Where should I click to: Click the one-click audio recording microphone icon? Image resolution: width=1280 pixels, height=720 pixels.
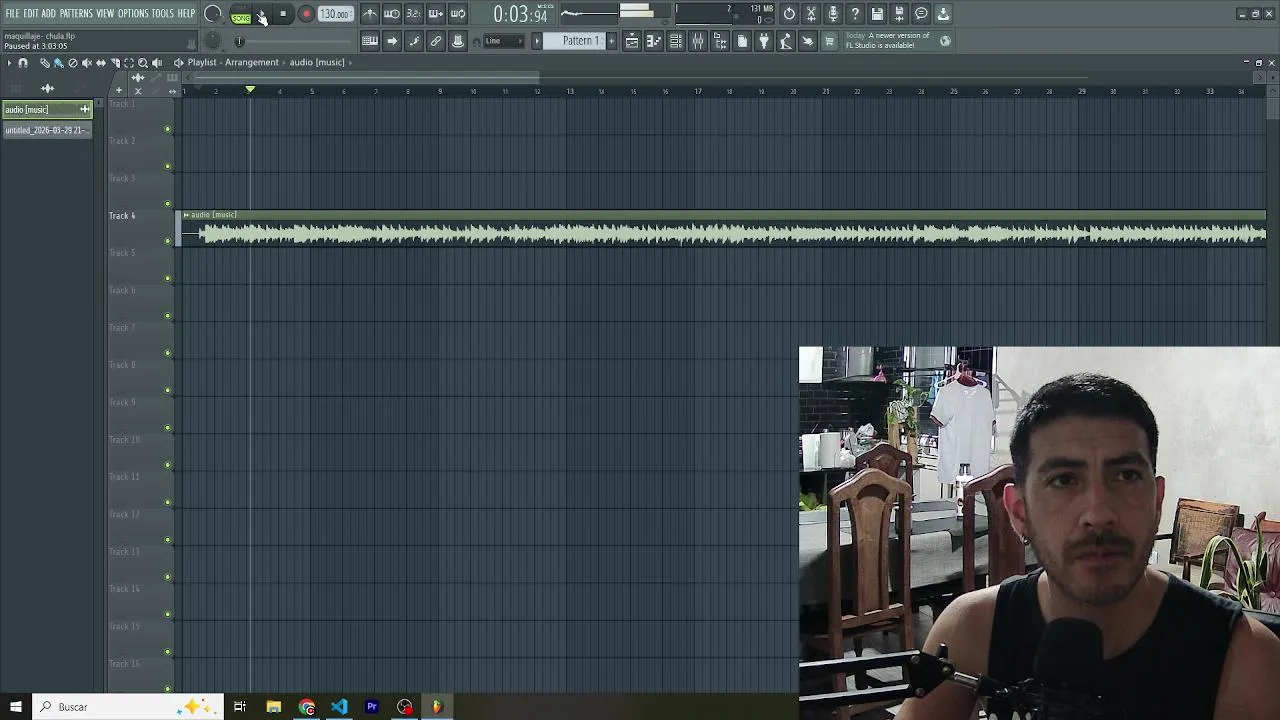tap(833, 14)
